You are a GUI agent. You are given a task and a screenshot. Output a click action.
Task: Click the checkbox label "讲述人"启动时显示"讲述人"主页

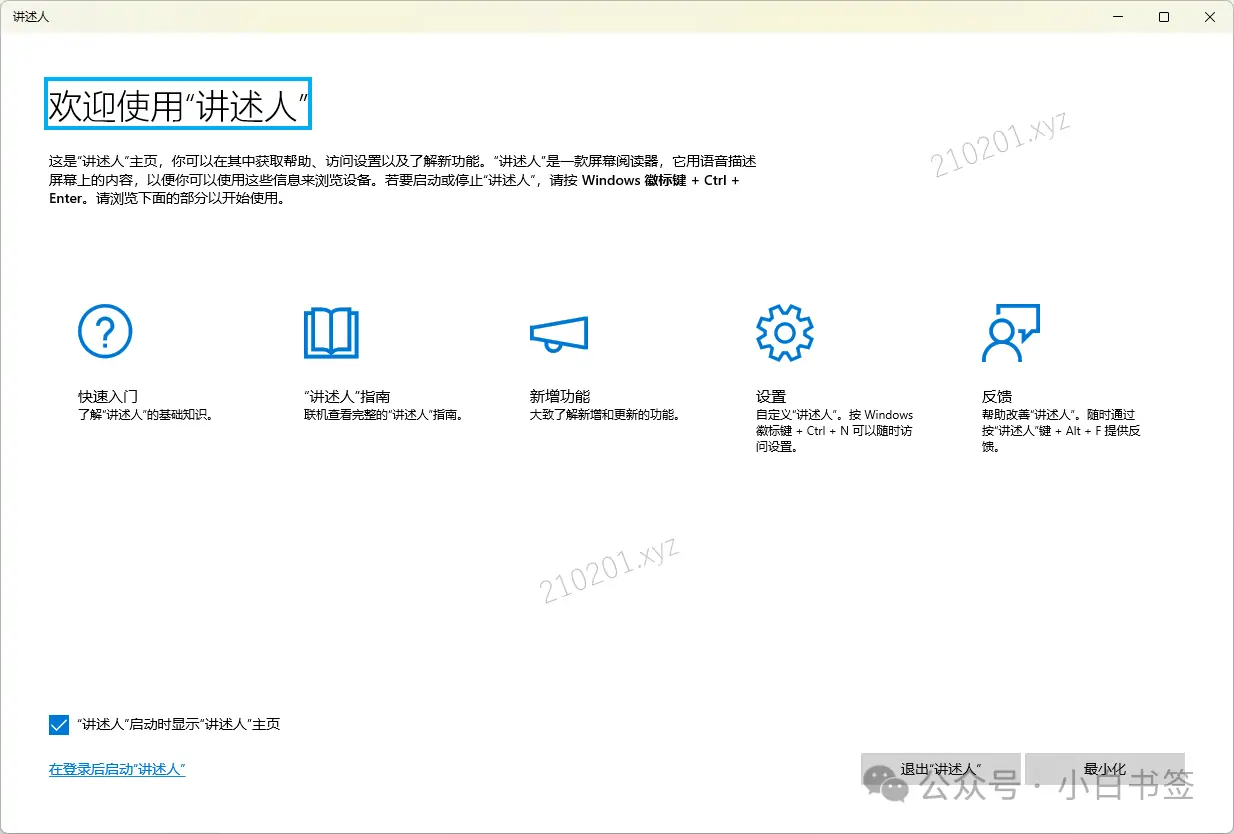[178, 724]
